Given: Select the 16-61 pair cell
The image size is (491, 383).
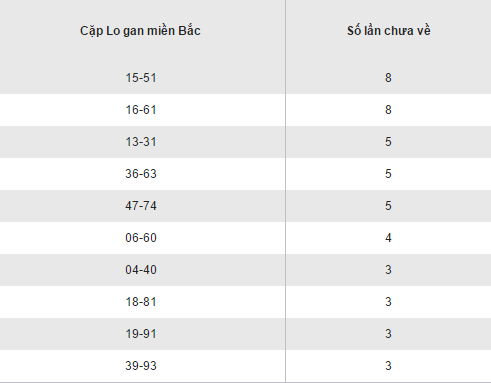Looking at the screenshot, I should 141,110.
